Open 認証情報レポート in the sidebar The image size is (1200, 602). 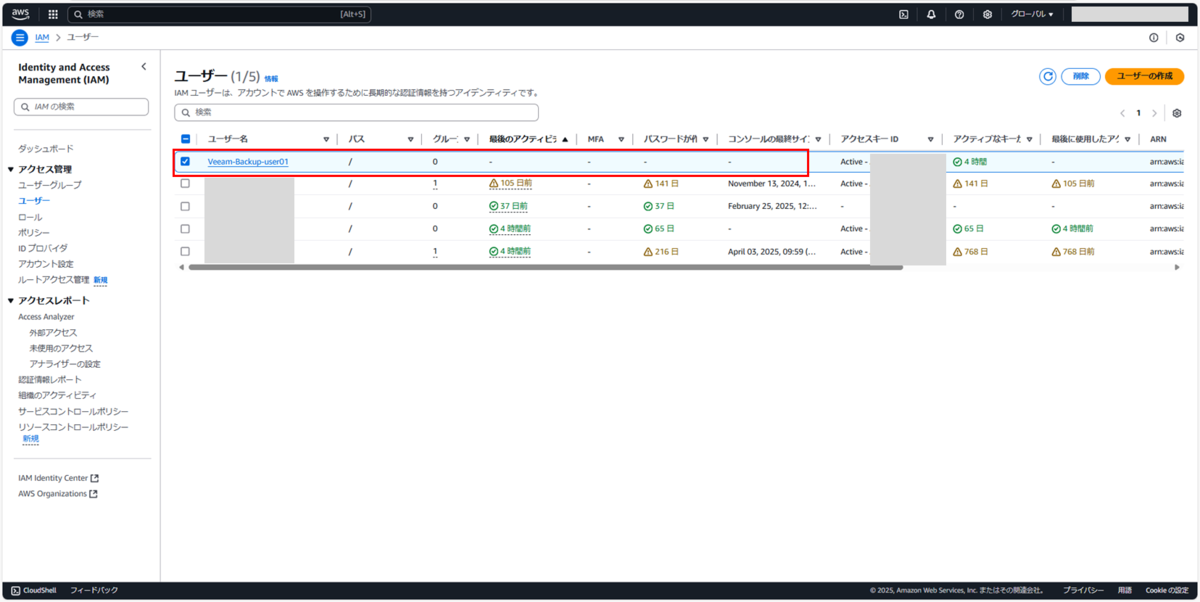pyautogui.click(x=50, y=380)
